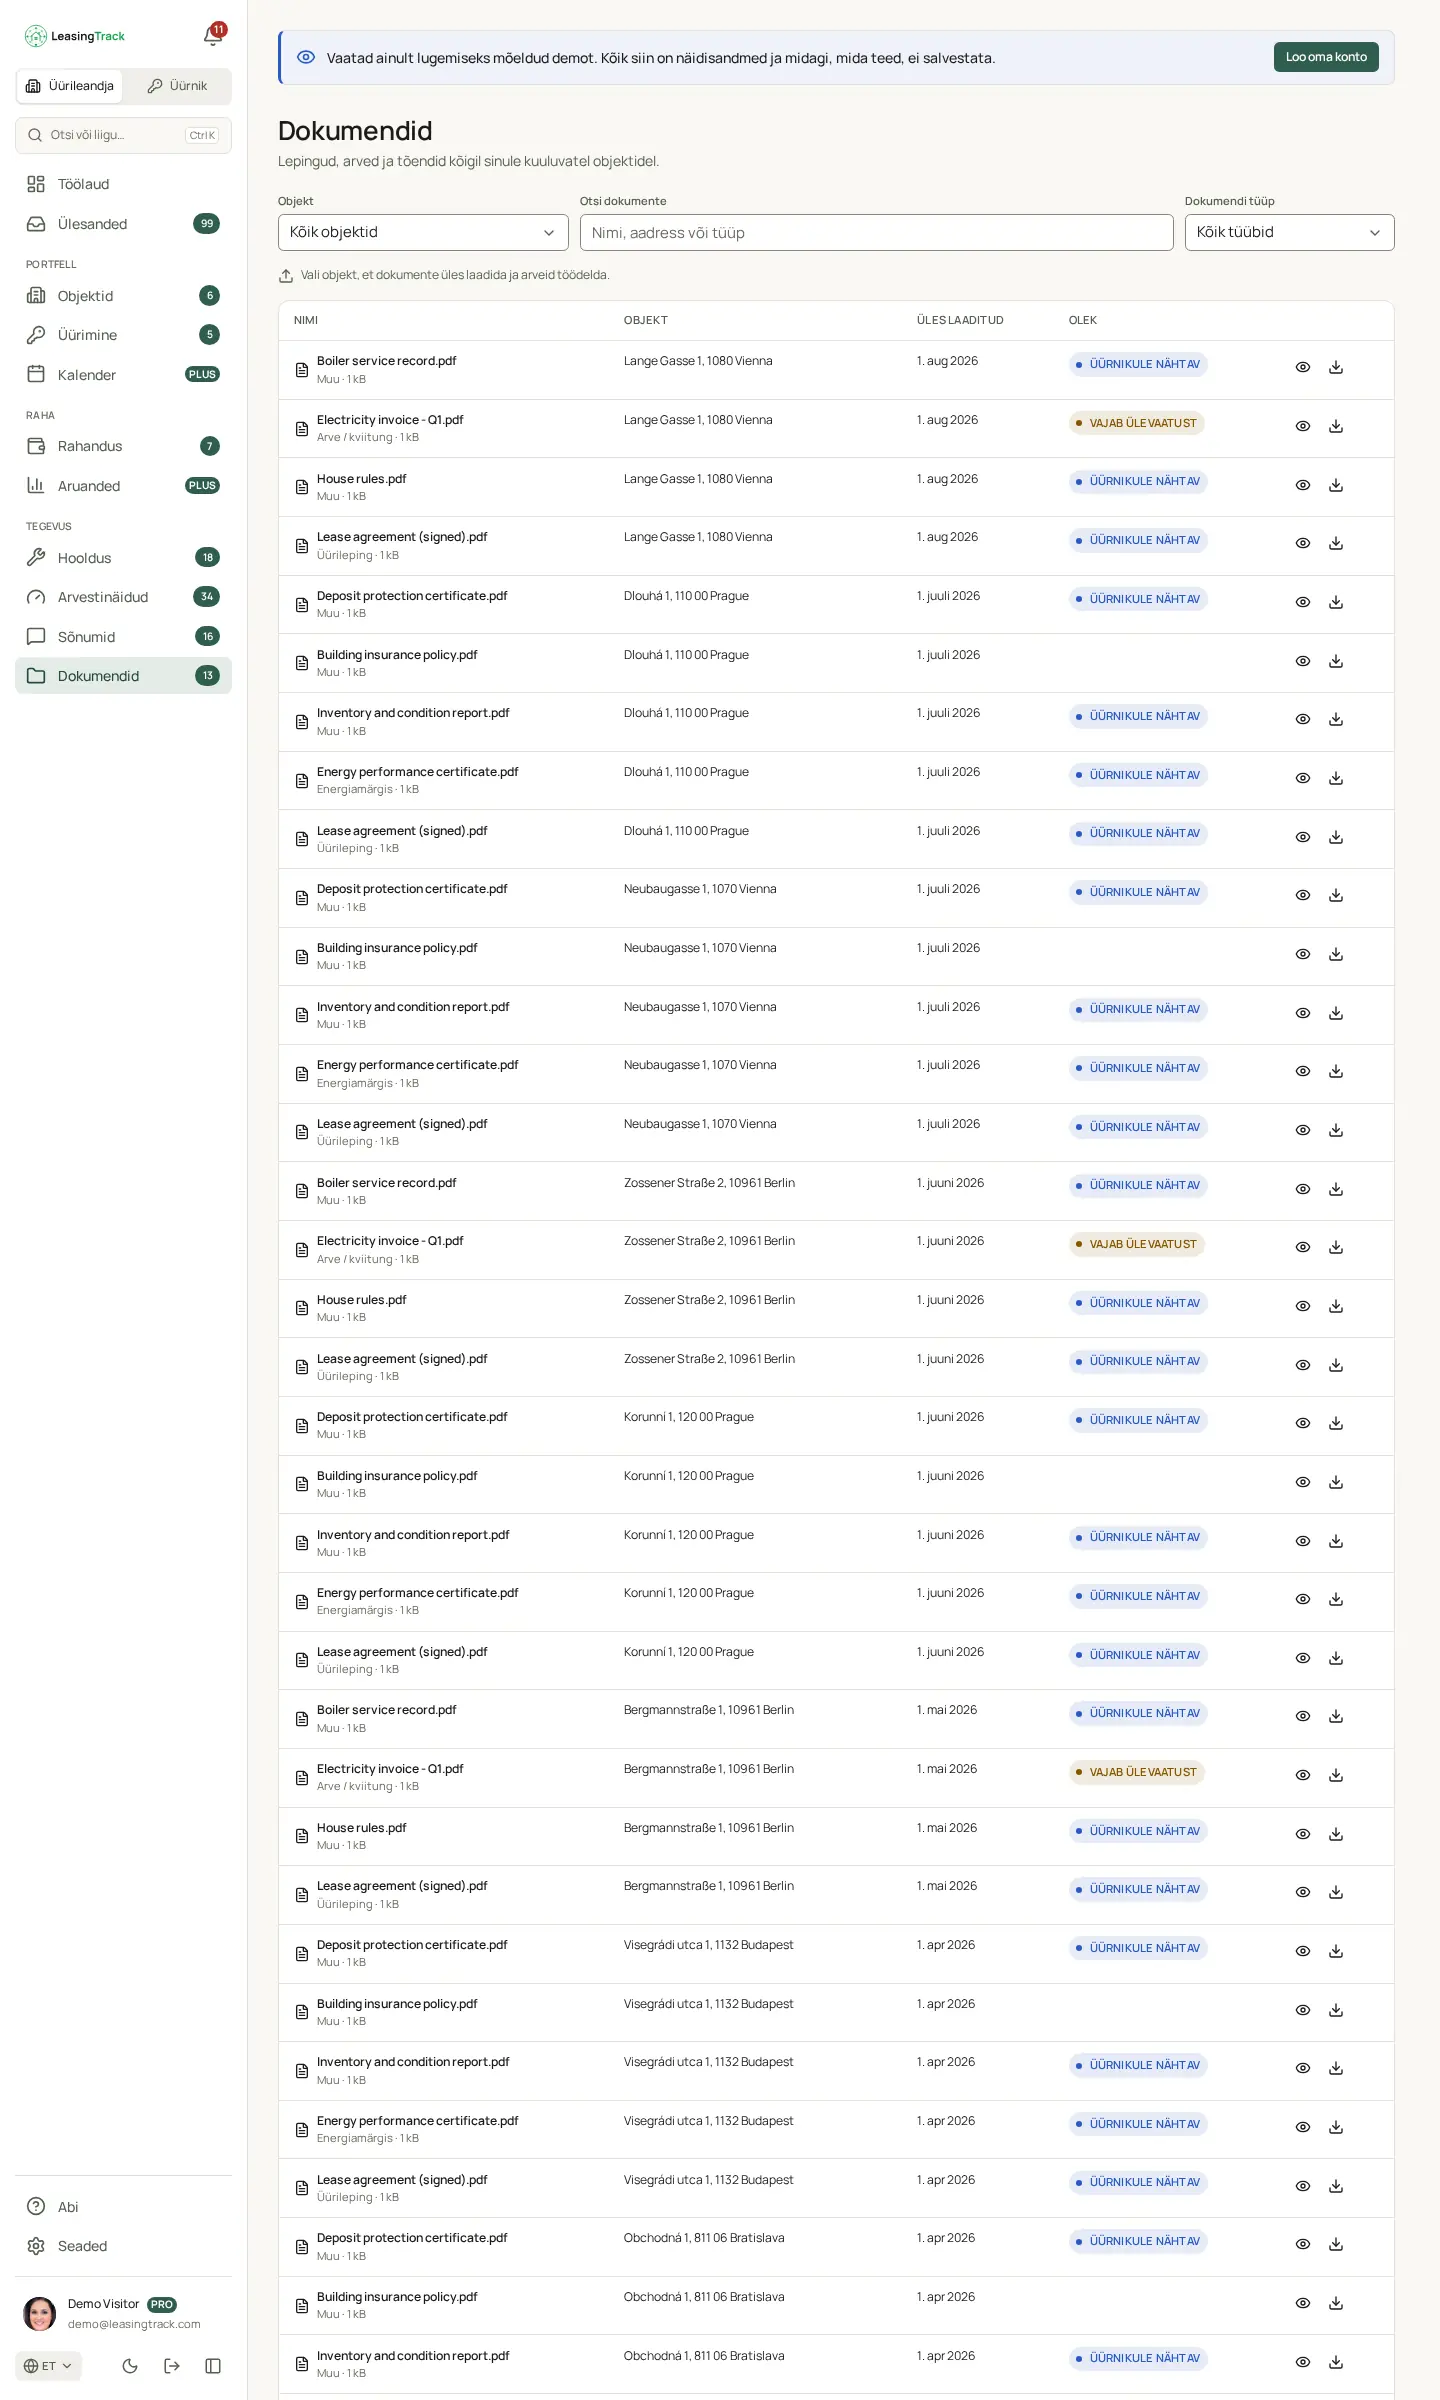Focus the Otsi või liigu quick search box
1440x2400 pixels.
tap(123, 135)
